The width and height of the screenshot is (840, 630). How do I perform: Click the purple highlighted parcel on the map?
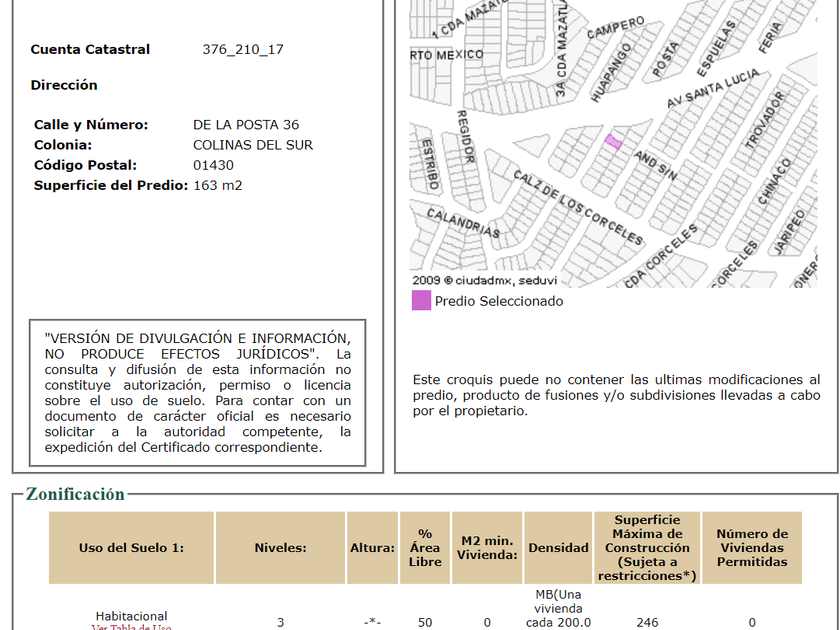613,142
